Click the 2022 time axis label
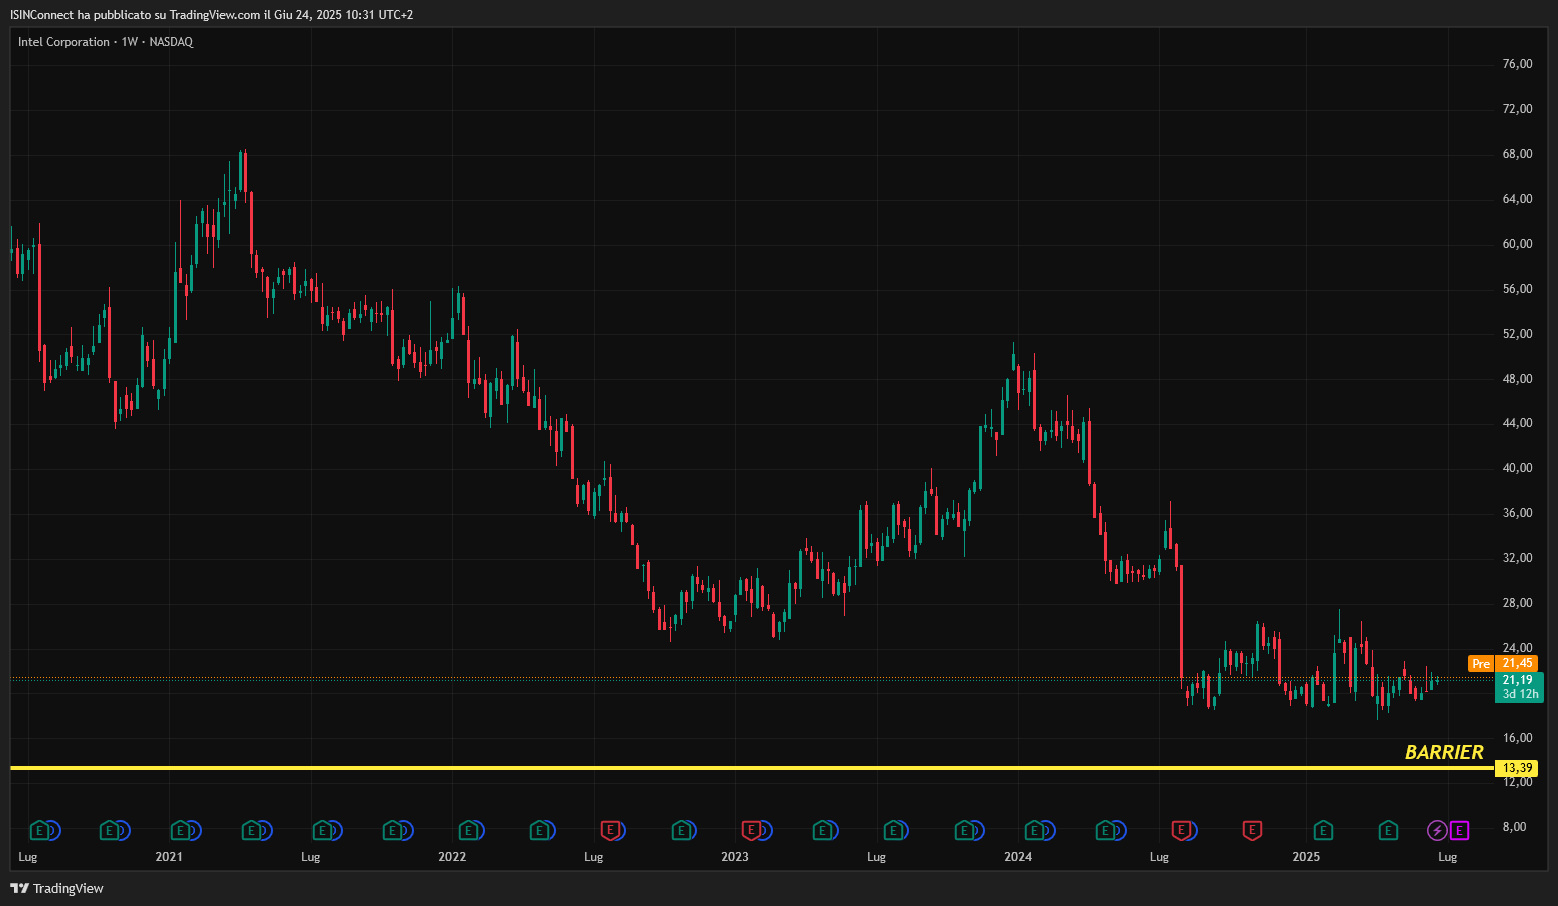Viewport: 1558px width, 906px height. 452,857
